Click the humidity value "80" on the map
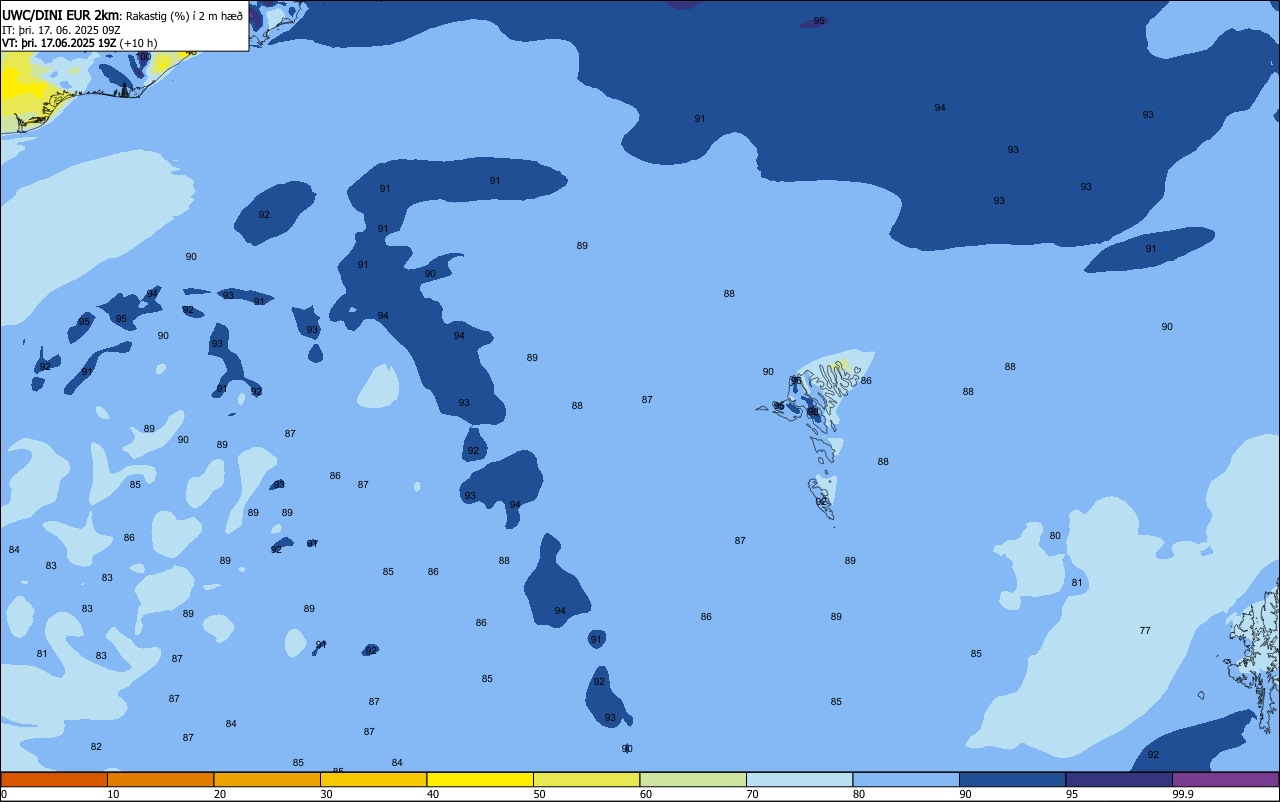The image size is (1280, 802). [1055, 536]
